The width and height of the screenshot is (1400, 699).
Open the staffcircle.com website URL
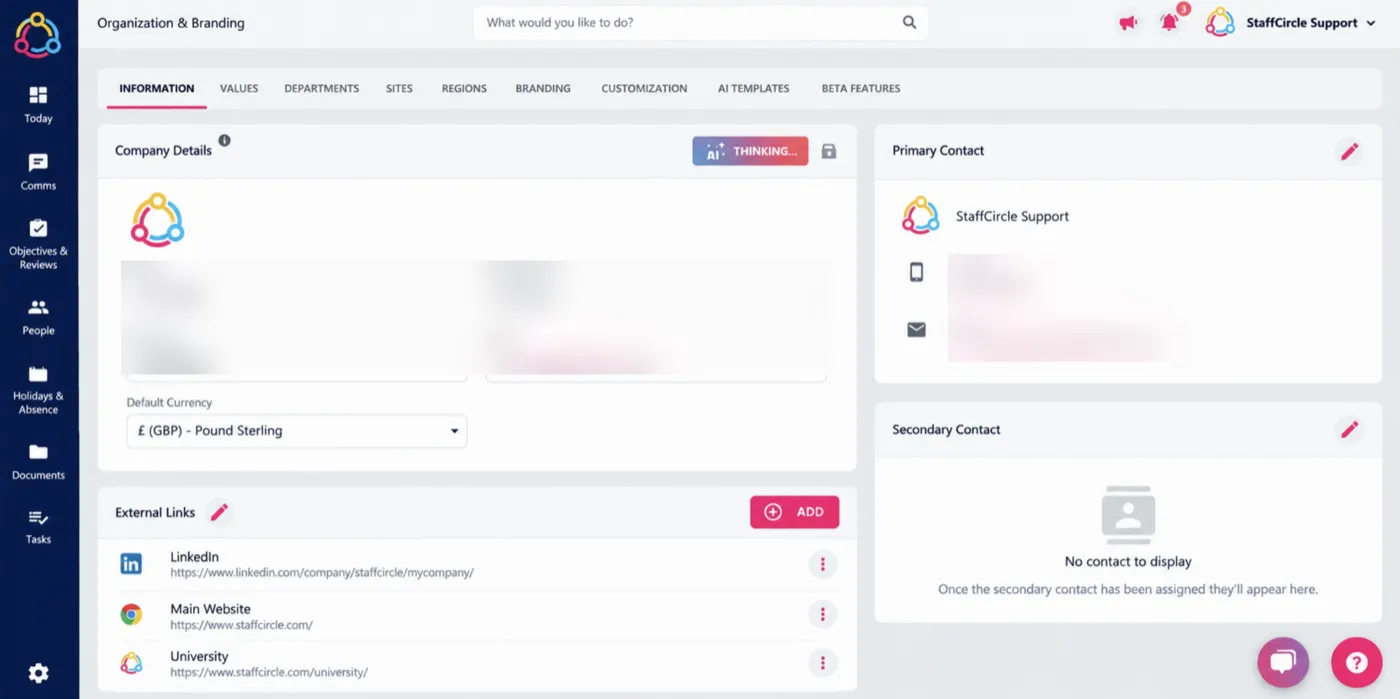[x=241, y=625]
